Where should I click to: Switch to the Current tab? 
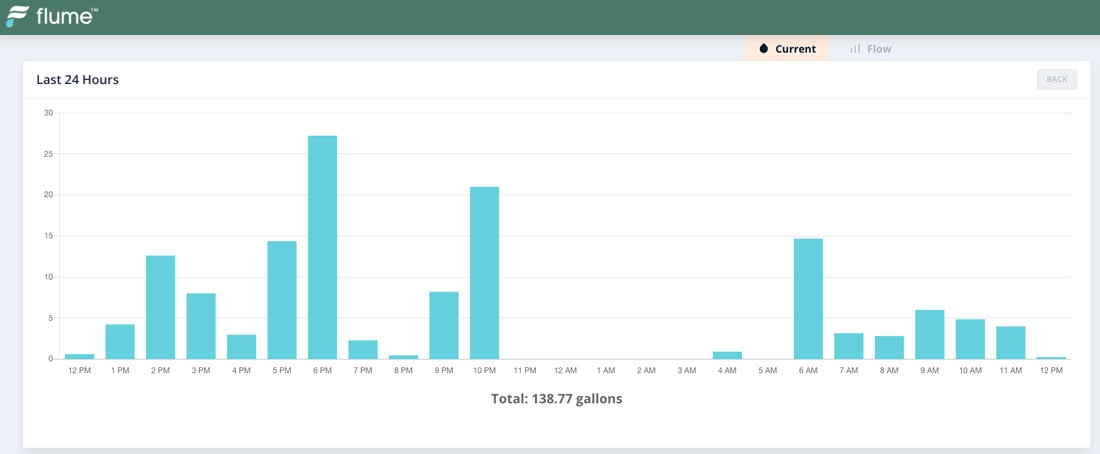786,49
